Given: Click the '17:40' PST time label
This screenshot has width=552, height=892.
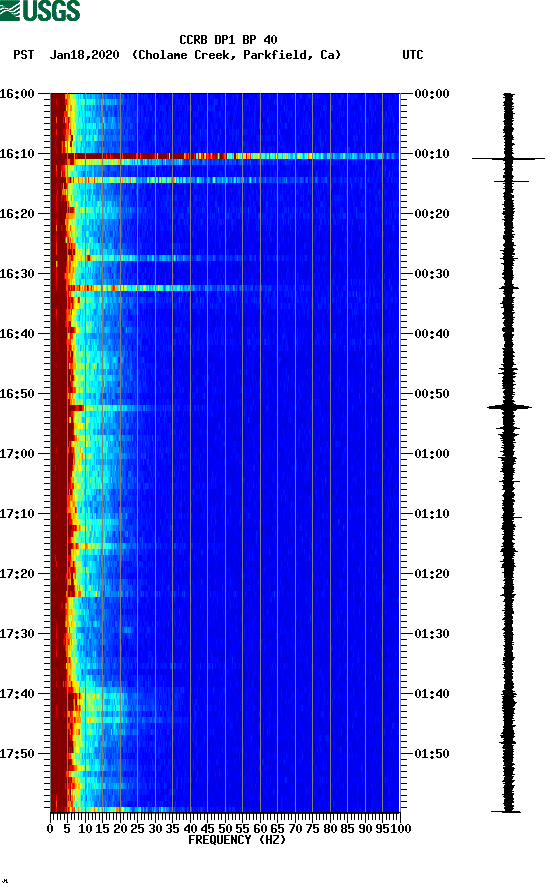Looking at the screenshot, I should 17,694.
